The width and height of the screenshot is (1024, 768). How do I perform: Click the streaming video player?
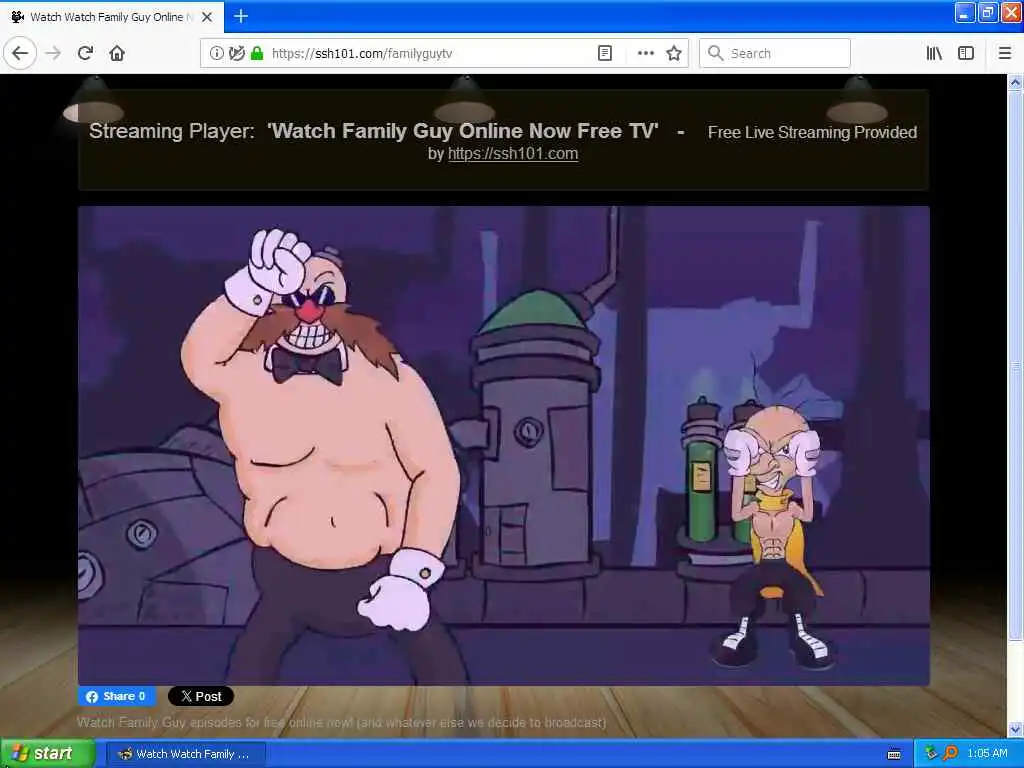[x=504, y=446]
